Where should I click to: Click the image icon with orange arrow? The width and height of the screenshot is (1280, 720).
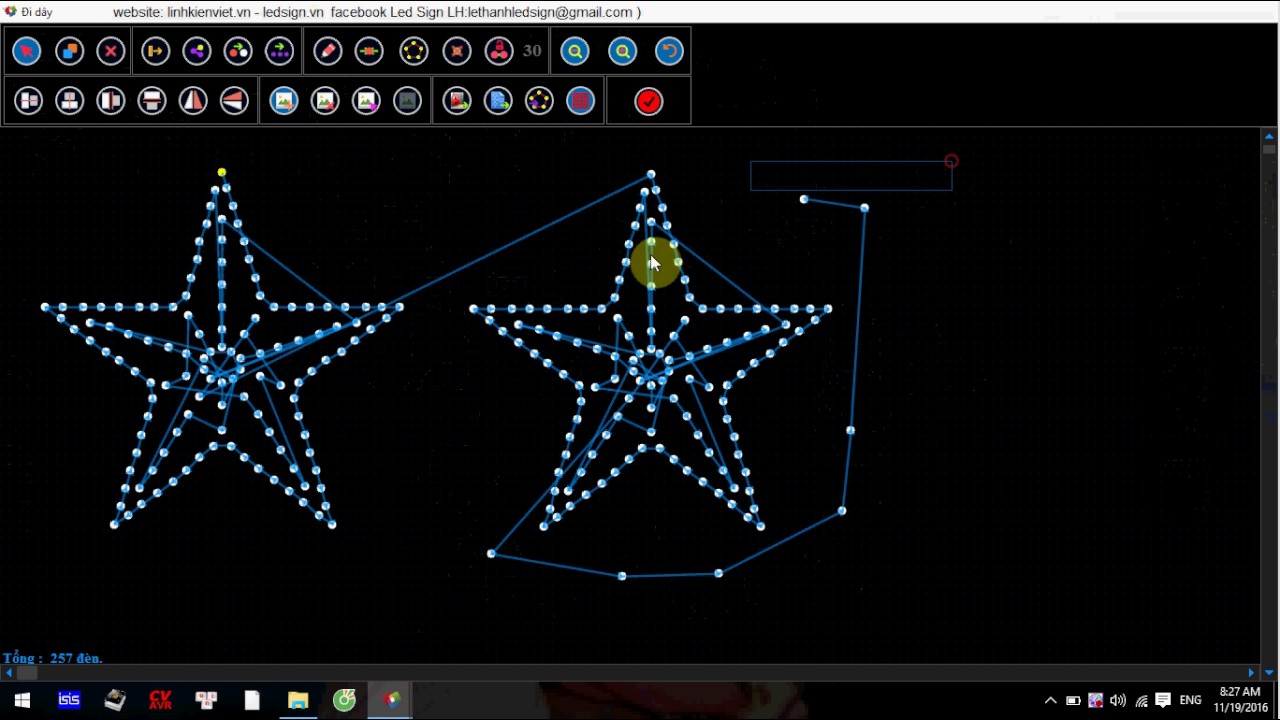tap(284, 101)
